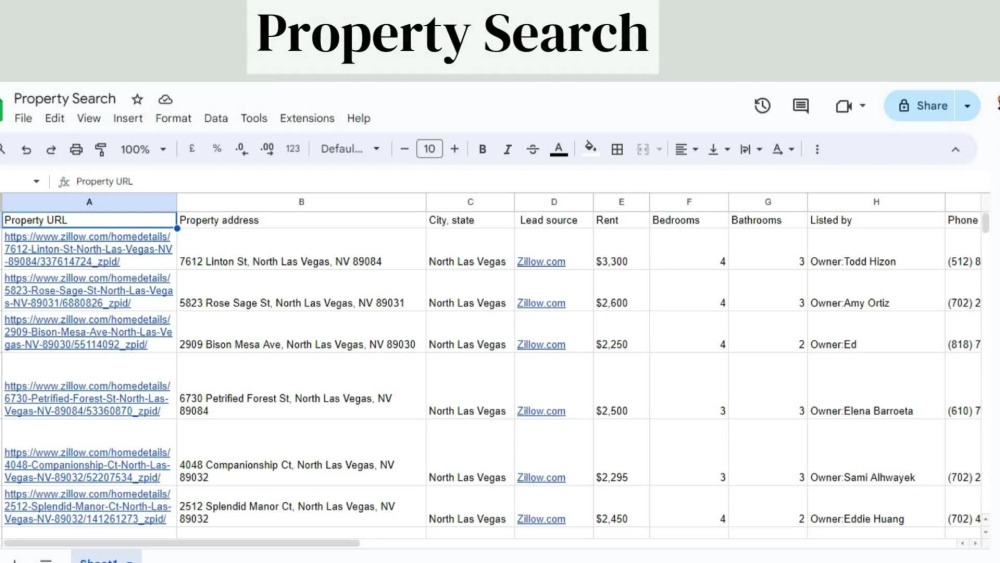1000x563 pixels.
Task: Toggle bold formatting
Action: 482,149
